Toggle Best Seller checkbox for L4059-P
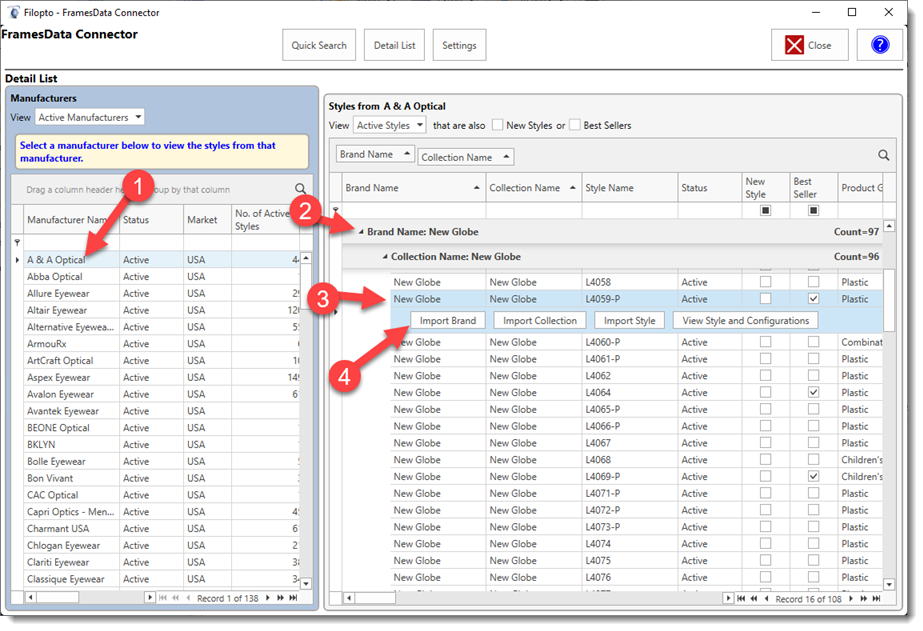This screenshot has height=631, width=923. [813, 298]
